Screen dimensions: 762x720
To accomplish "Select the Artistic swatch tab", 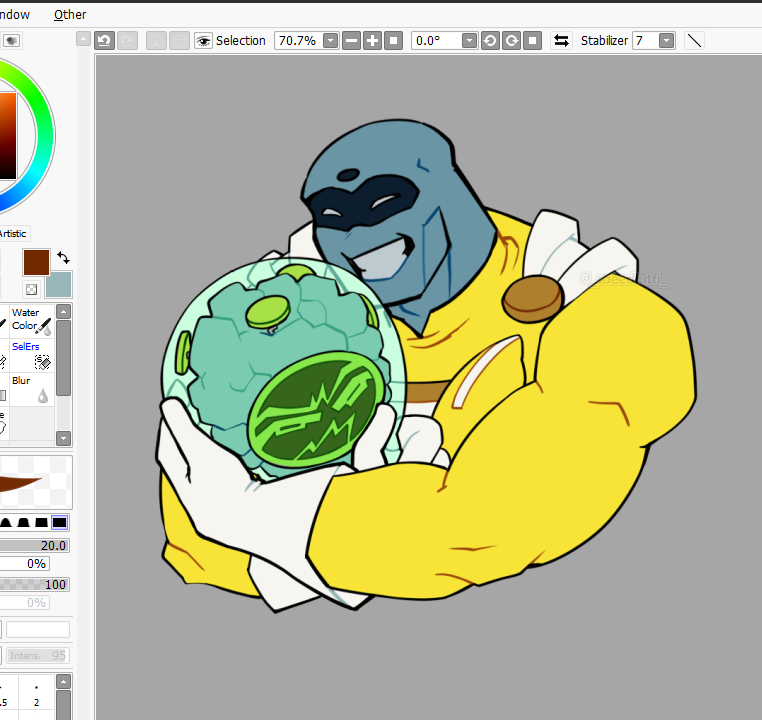I will point(14,234).
